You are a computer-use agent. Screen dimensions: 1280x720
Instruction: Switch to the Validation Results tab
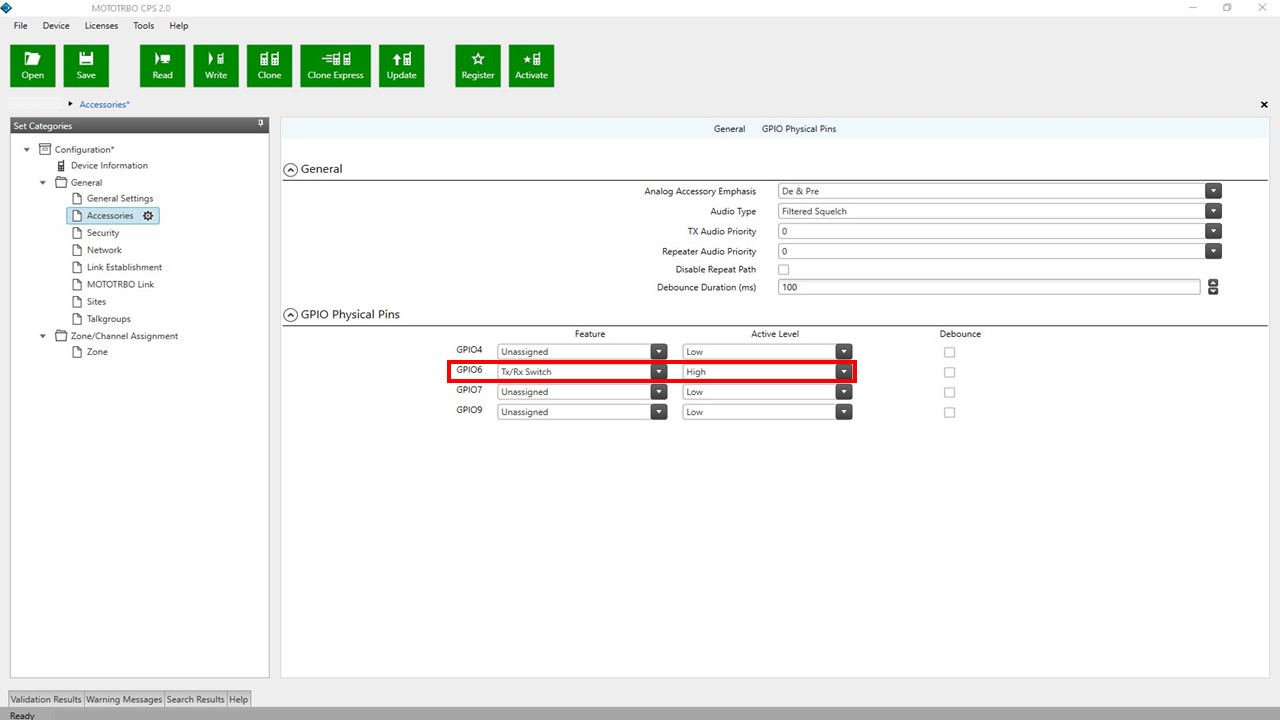coord(45,699)
